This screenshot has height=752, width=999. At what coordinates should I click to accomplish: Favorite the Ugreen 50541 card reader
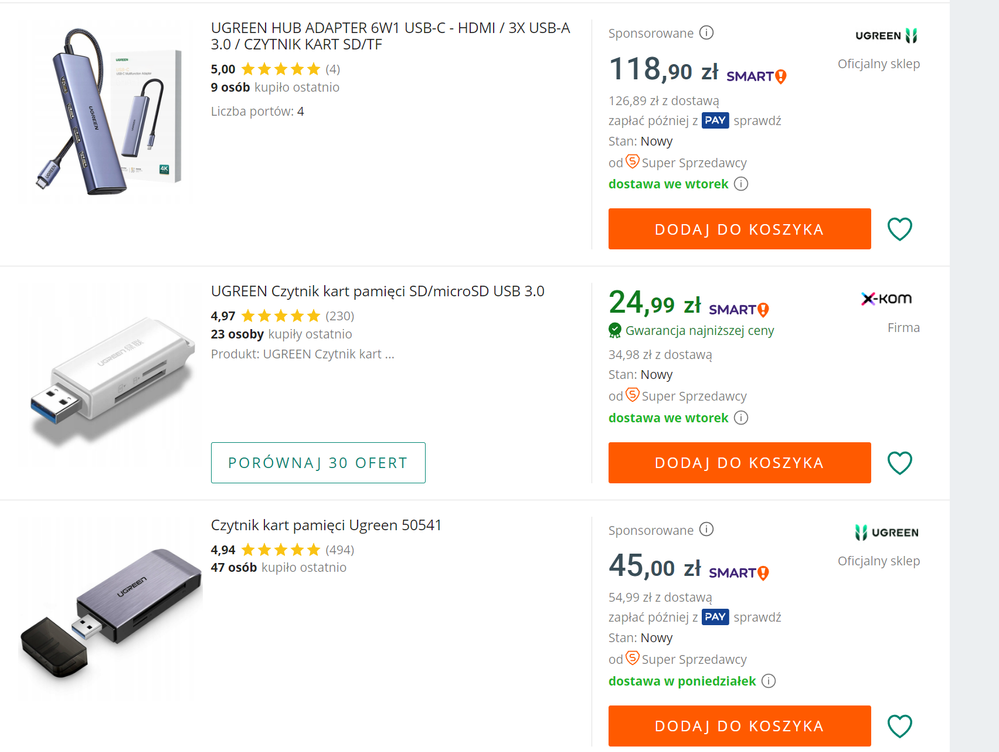(x=900, y=726)
